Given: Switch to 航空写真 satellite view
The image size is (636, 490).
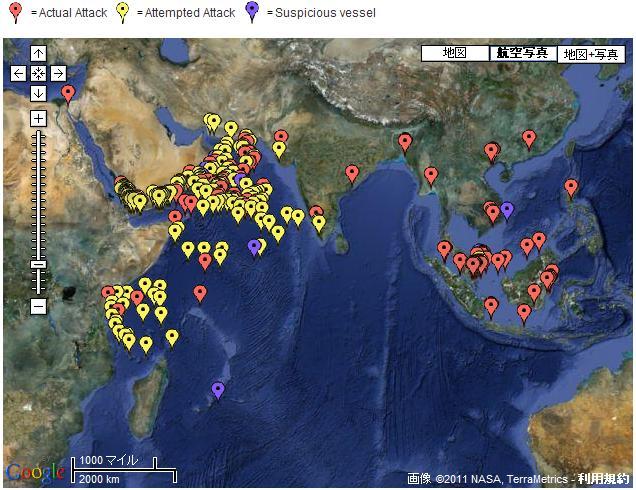Looking at the screenshot, I should 522,53.
